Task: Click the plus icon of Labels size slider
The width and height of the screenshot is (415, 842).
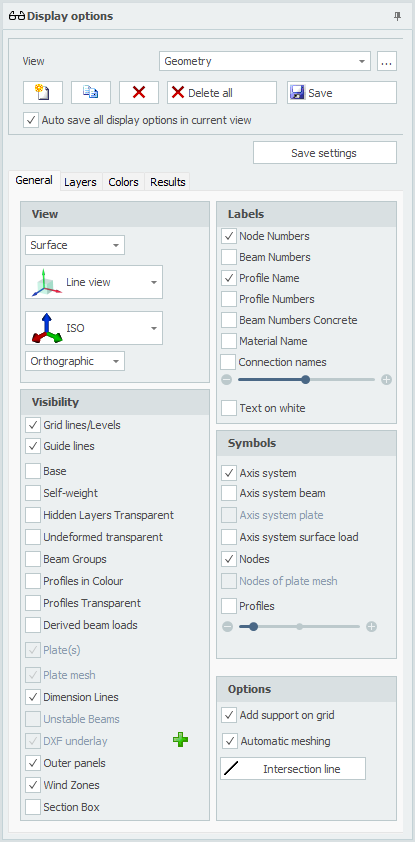Action: coord(386,380)
